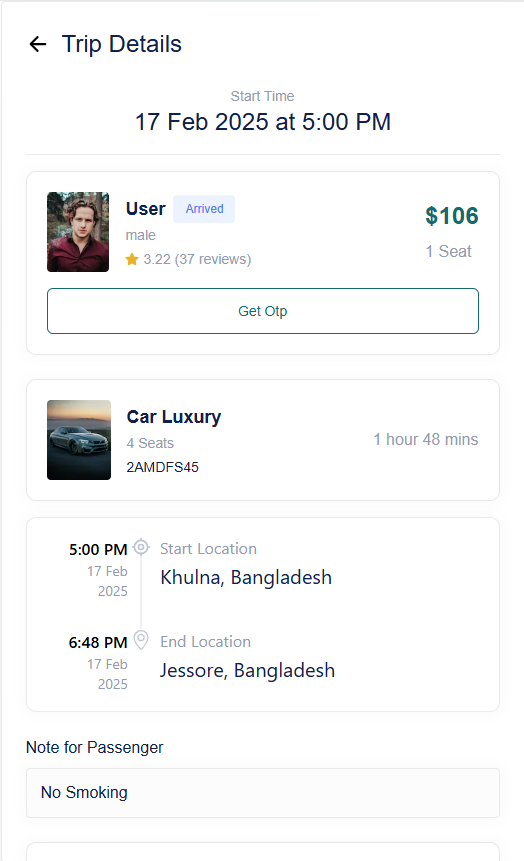Viewport: 524px width, 861px height.
Task: Click the User passenger name
Action: point(146,209)
